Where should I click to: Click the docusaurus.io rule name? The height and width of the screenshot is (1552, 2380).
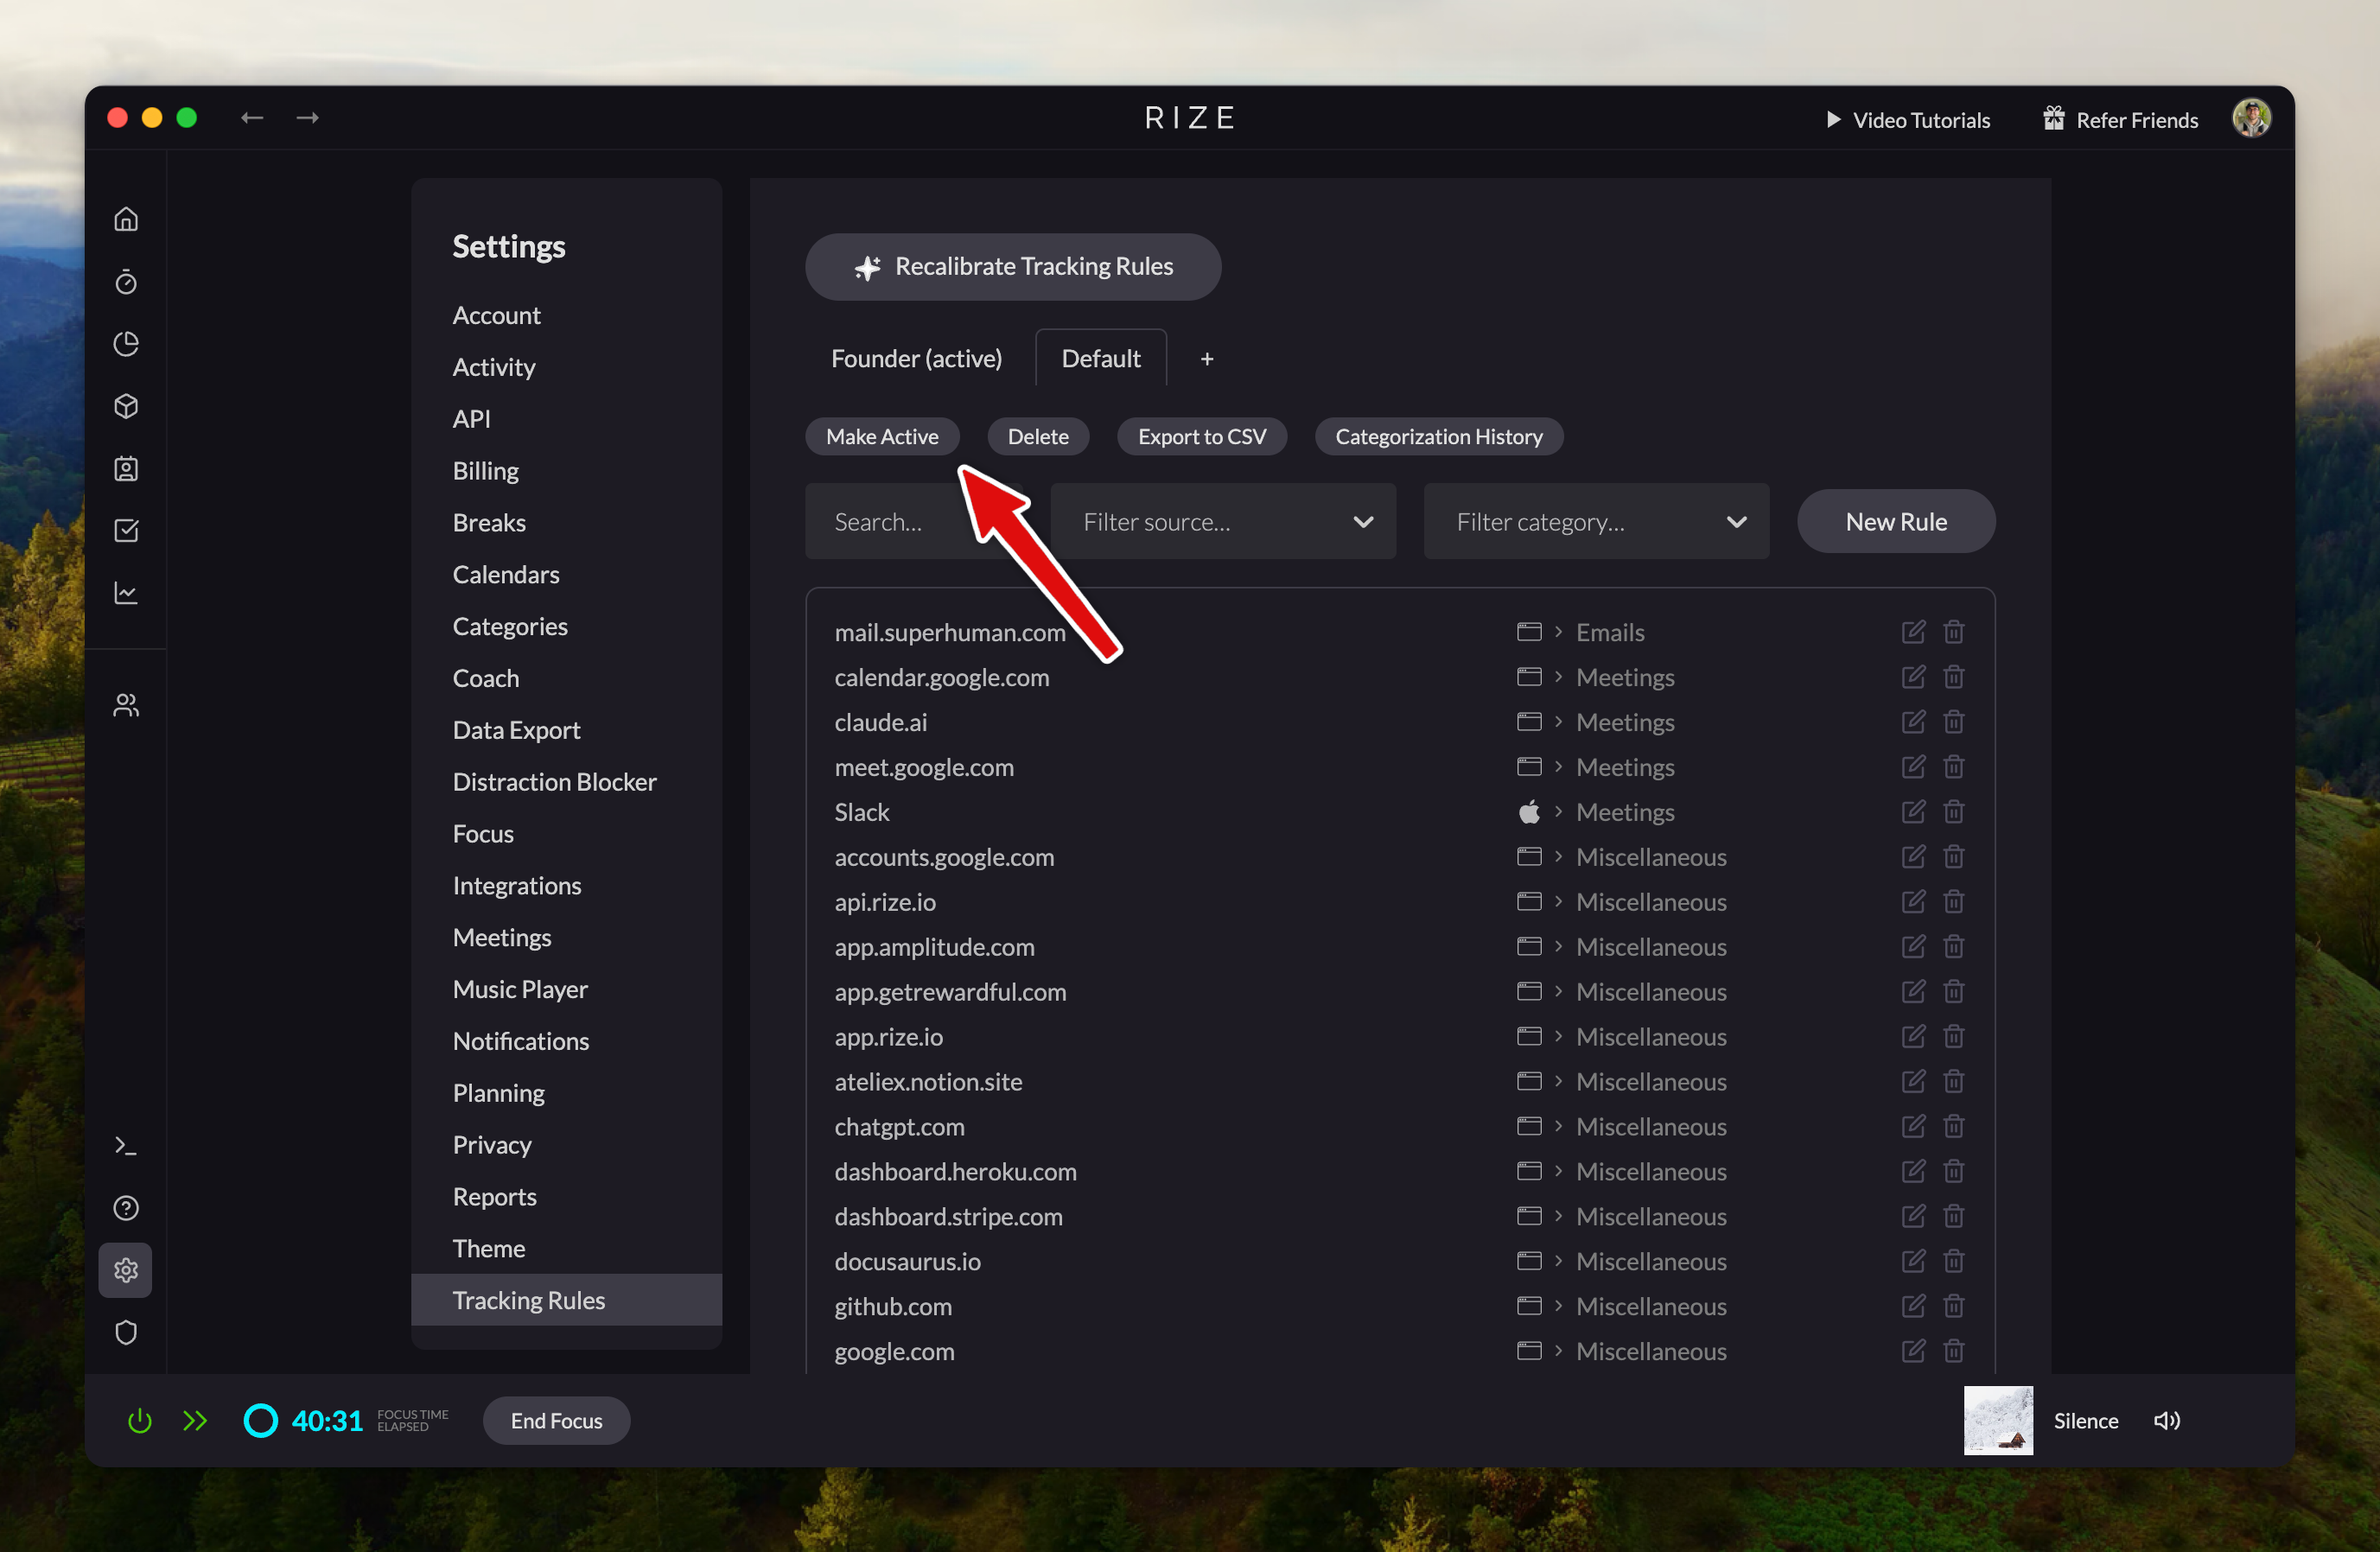pos(907,1261)
